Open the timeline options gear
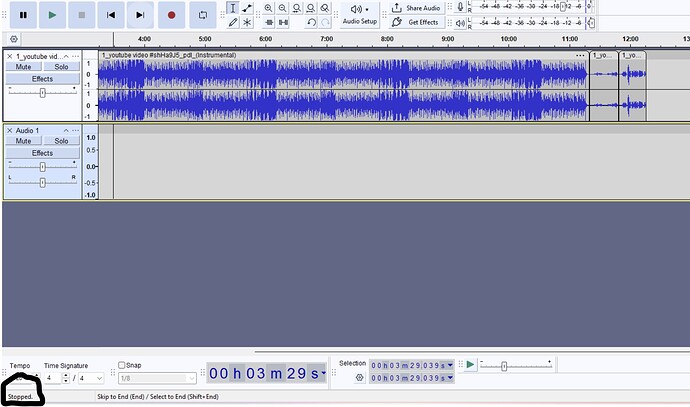 point(14,39)
